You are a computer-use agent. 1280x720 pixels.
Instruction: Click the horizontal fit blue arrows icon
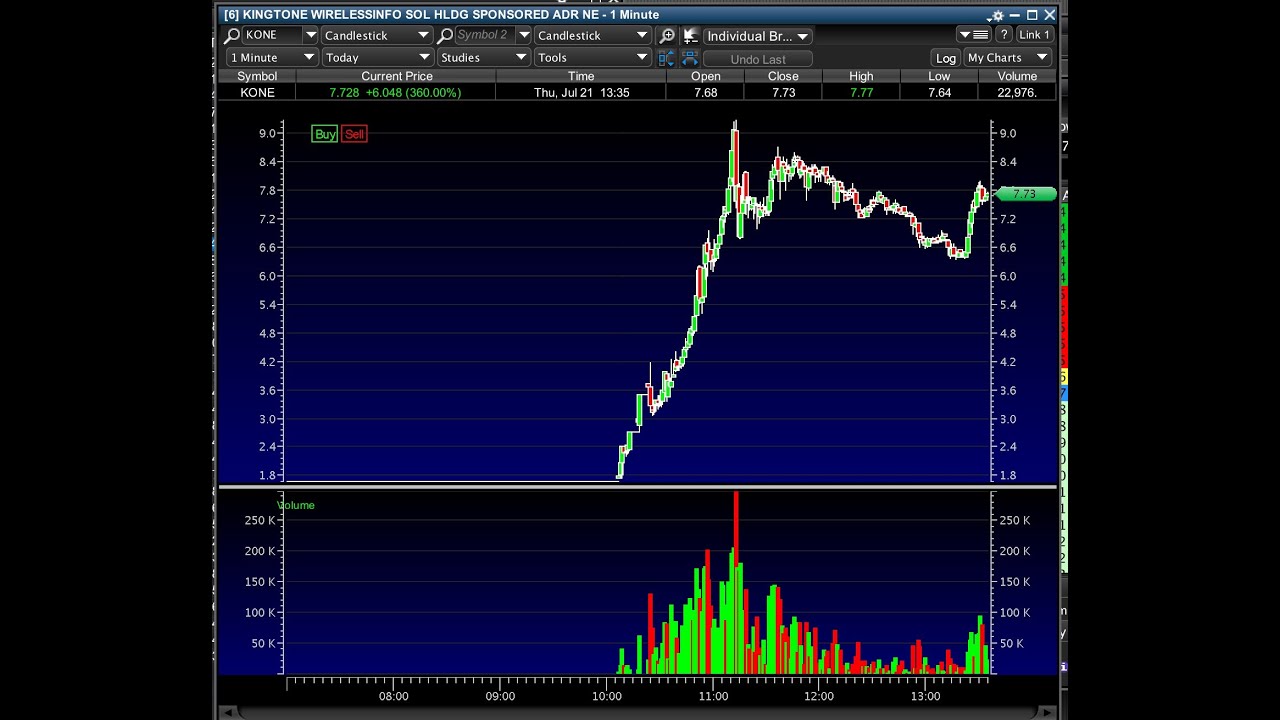689,58
